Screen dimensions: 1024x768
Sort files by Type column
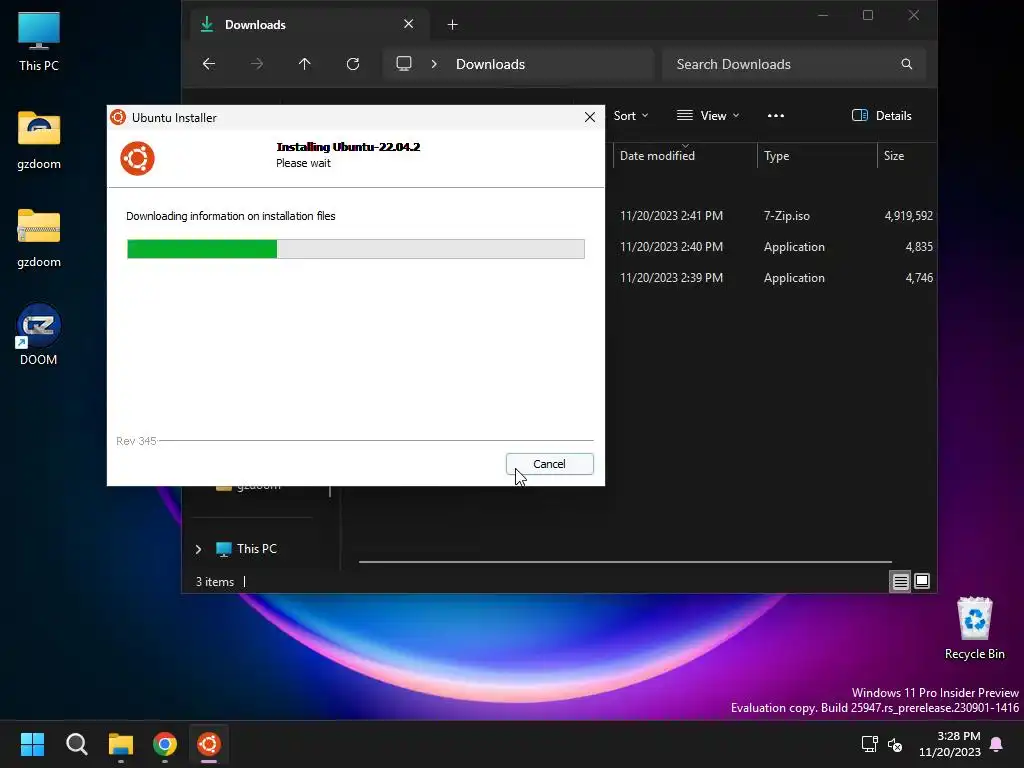(x=817, y=155)
